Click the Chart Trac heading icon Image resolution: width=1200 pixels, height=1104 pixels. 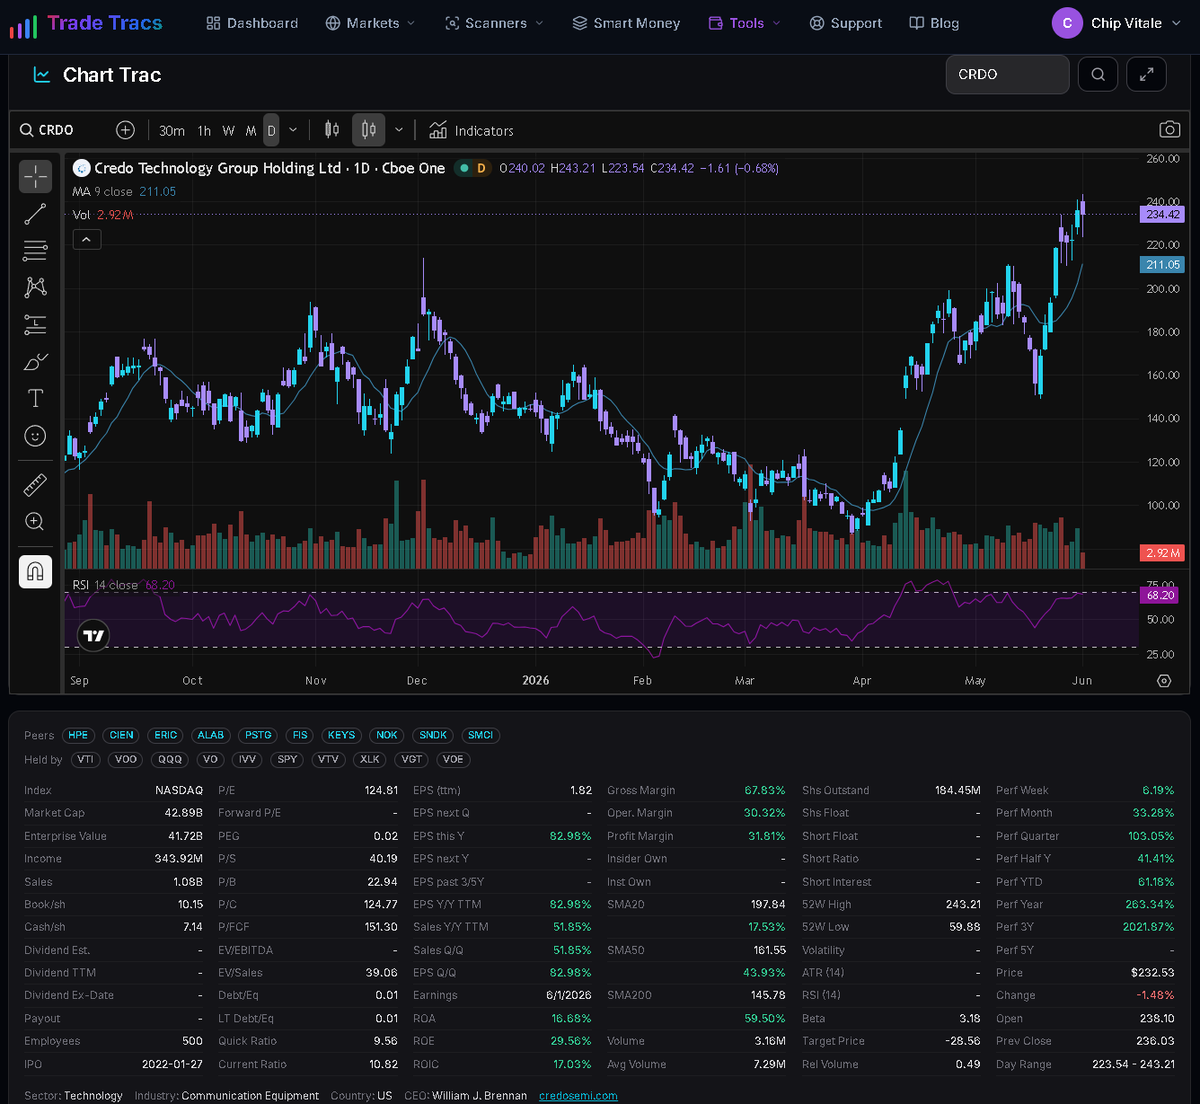pyautogui.click(x=42, y=75)
